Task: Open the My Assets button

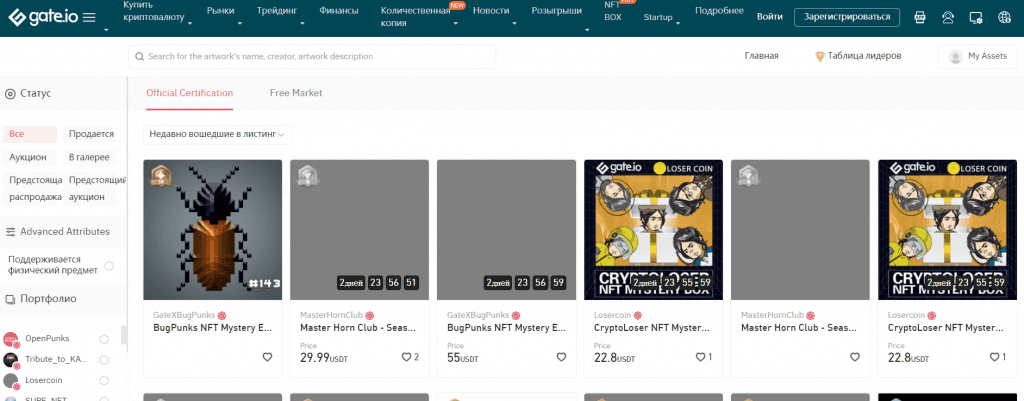Action: [x=978, y=57]
